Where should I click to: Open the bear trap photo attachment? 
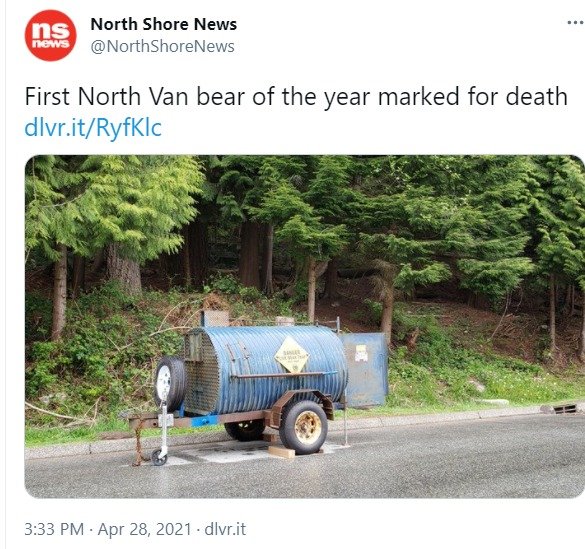(x=304, y=326)
